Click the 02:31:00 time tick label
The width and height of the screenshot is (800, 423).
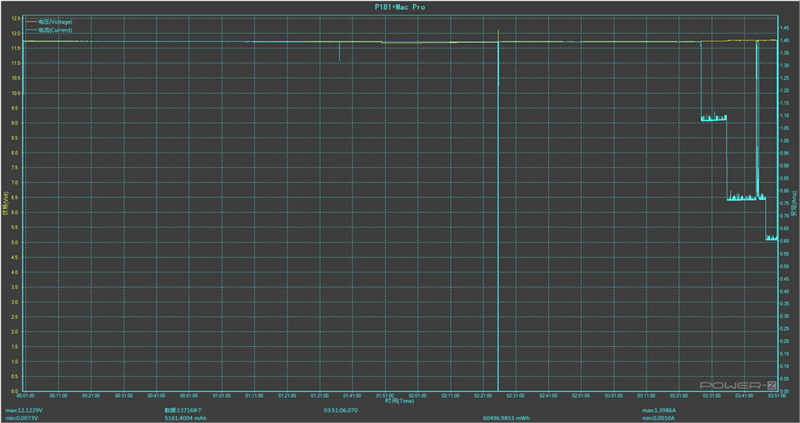(515, 395)
